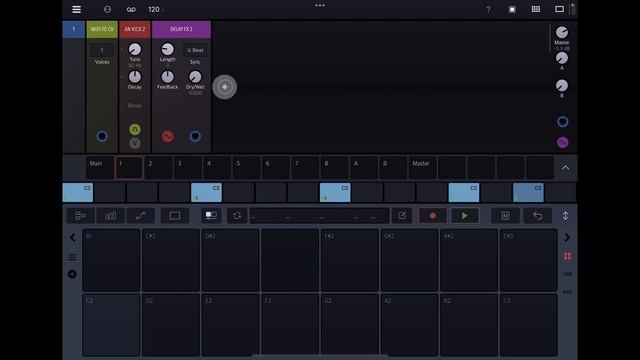The height and width of the screenshot is (360, 640).
Task: Expand pads area with the vertical arrows icon
Action: click(x=565, y=216)
